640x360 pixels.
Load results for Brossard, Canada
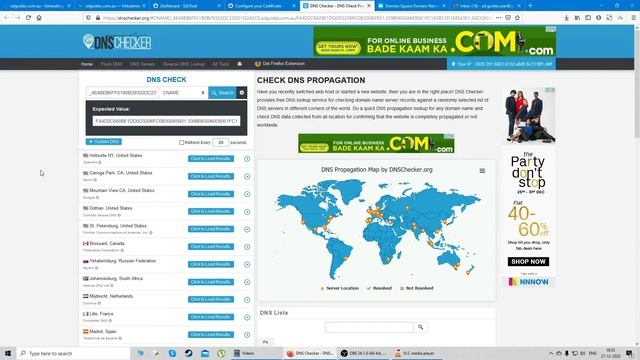(211, 247)
